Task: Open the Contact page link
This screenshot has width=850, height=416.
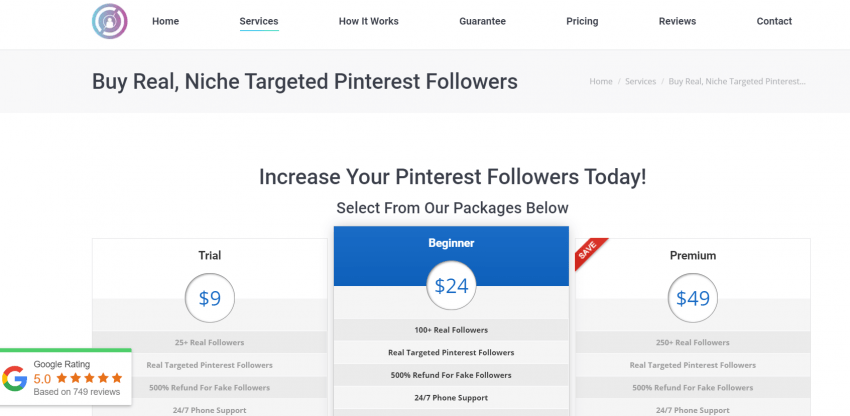Action: [x=774, y=21]
